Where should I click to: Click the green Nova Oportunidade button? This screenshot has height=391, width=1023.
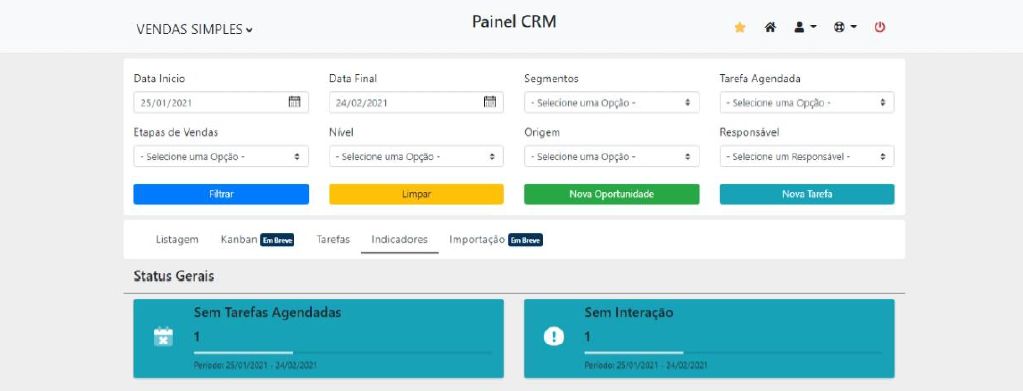point(611,194)
